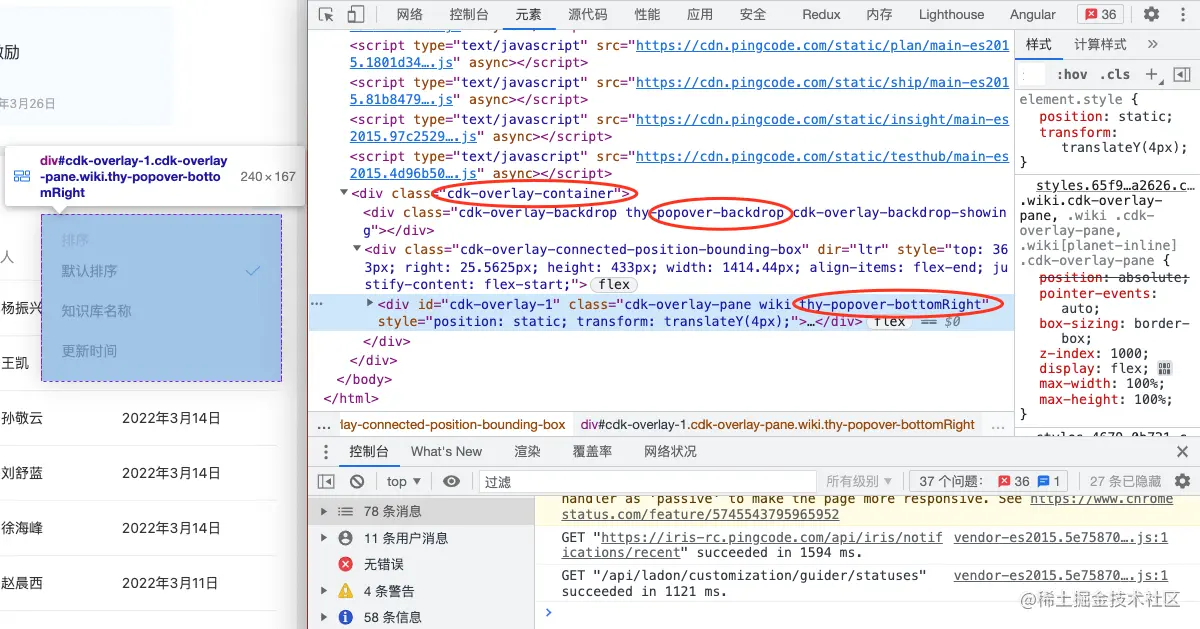Toggle the device toolbar icon
The height and width of the screenshot is (629, 1200).
click(x=356, y=14)
